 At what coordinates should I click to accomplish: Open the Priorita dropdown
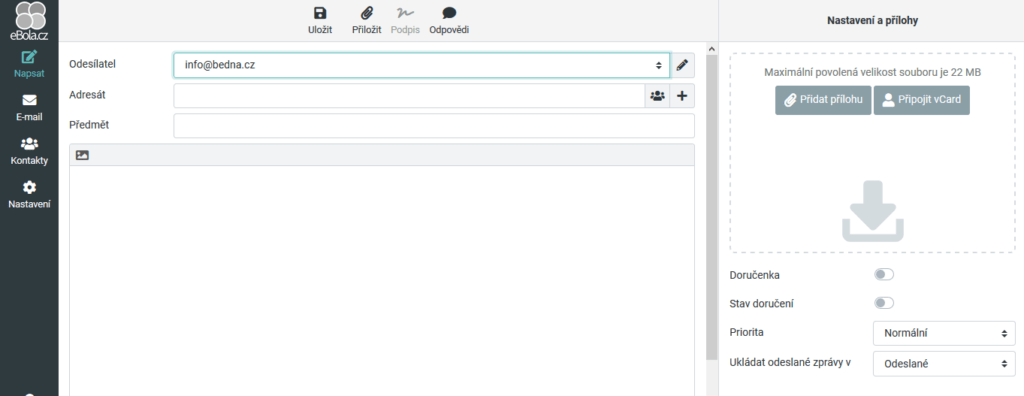pyautogui.click(x=944, y=333)
